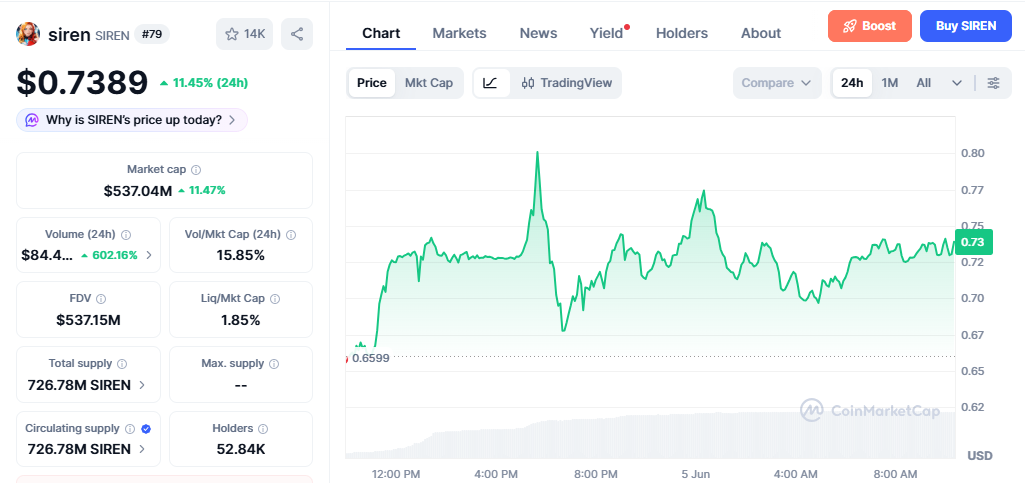1025x483 pixels.
Task: Open the share icon button
Action: (x=297, y=34)
